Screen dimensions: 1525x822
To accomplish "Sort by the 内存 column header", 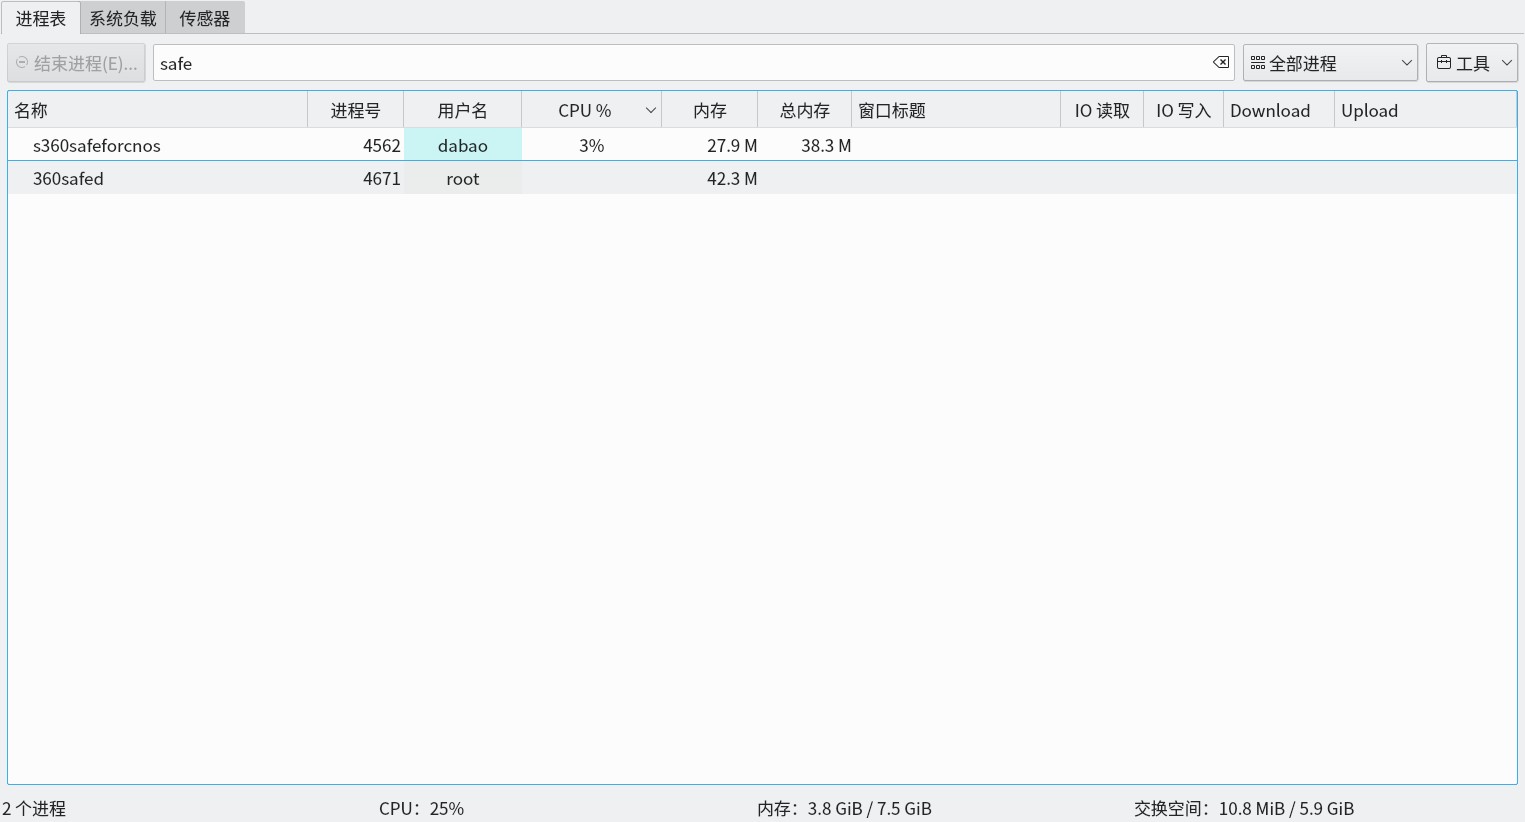I will click(710, 111).
